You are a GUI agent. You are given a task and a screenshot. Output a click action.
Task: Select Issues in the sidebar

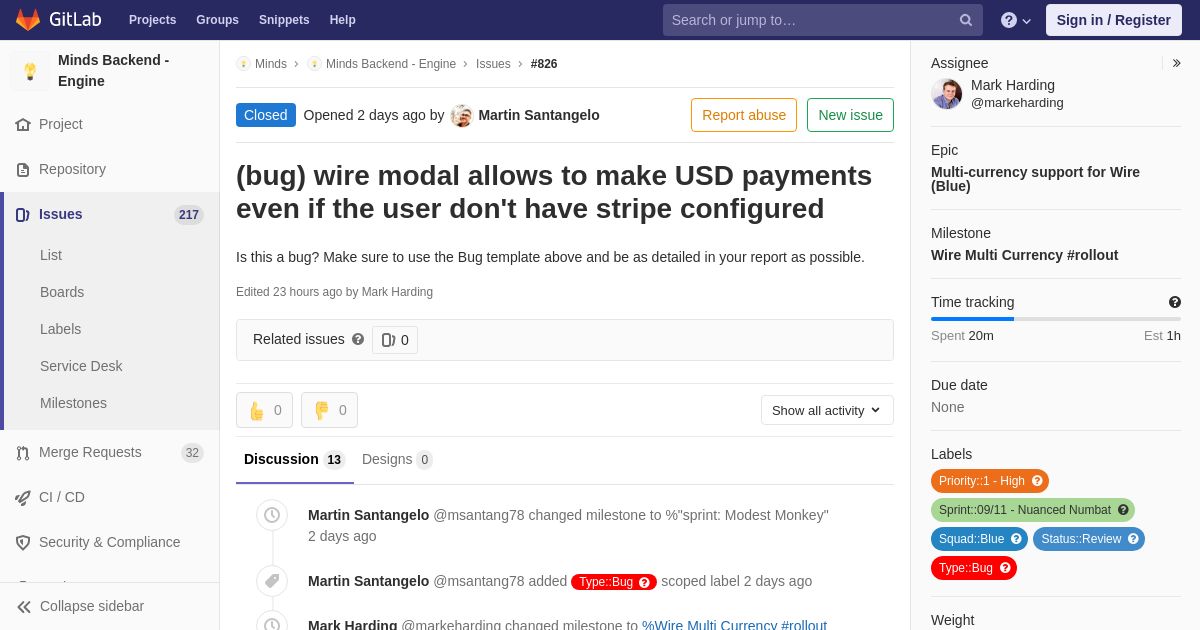pos(110,214)
